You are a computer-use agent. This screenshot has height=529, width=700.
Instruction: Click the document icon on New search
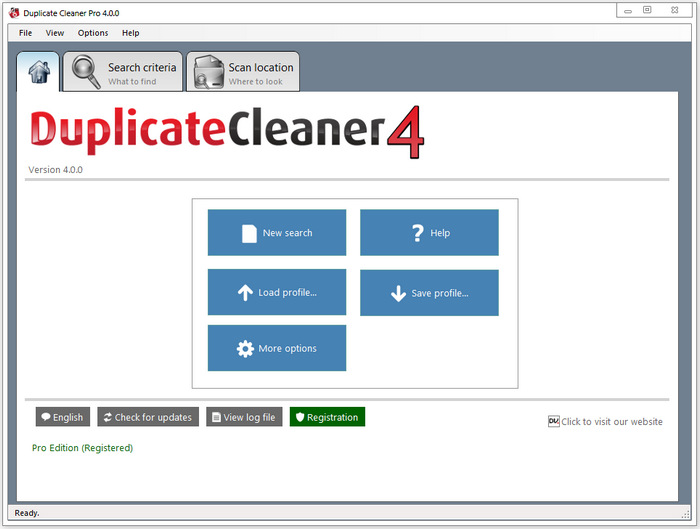point(249,233)
